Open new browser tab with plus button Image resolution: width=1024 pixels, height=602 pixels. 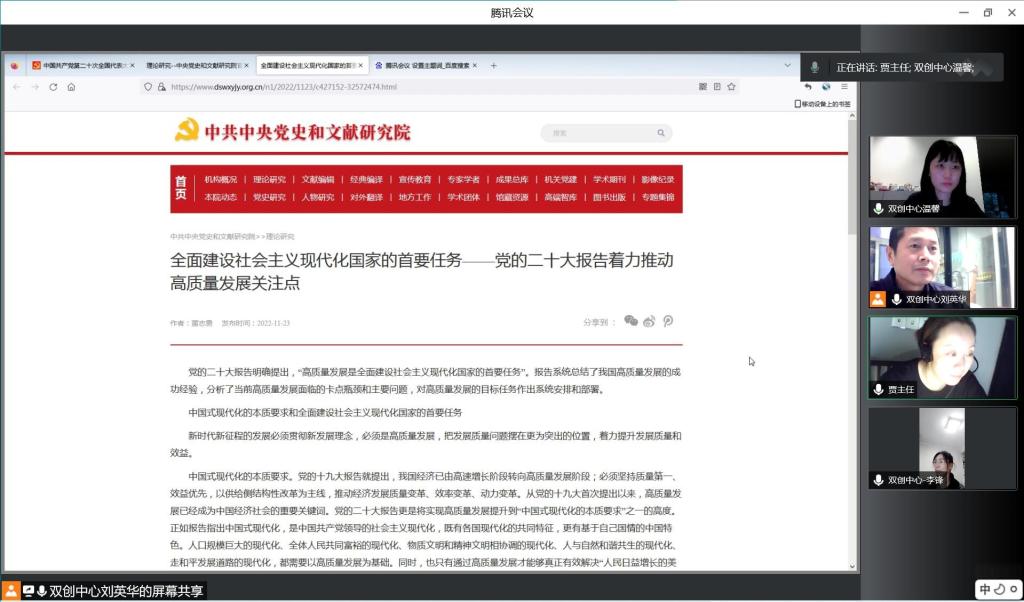(x=493, y=65)
